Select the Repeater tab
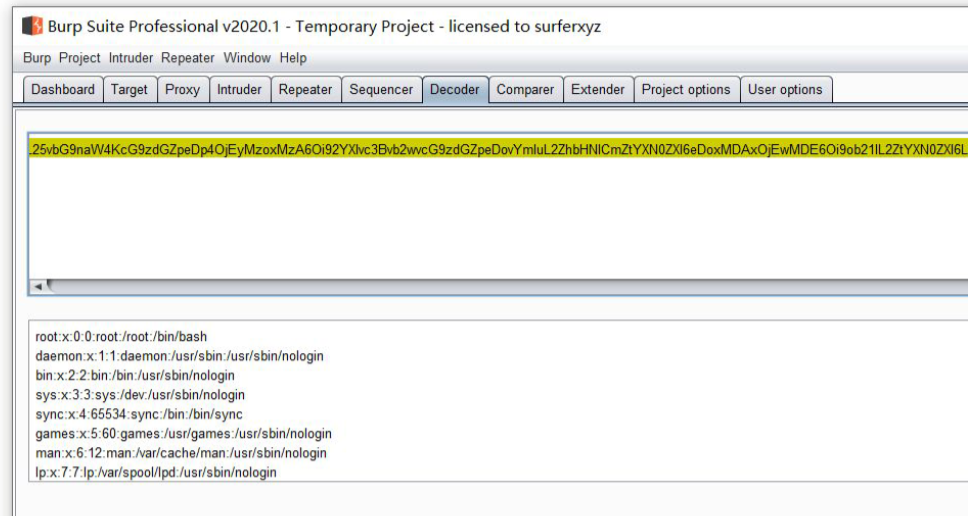The height and width of the screenshot is (516, 974). tap(305, 89)
